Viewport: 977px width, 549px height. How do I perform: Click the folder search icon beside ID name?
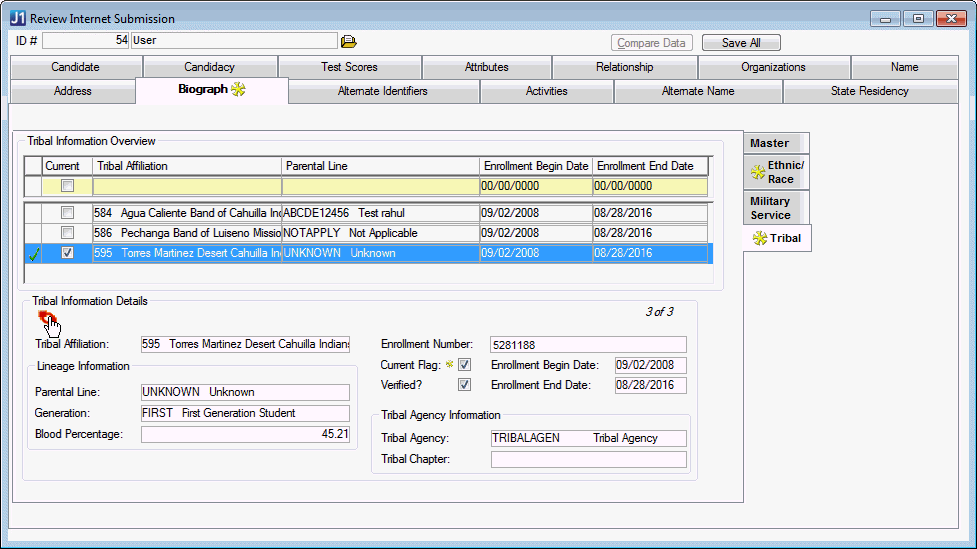click(x=348, y=41)
